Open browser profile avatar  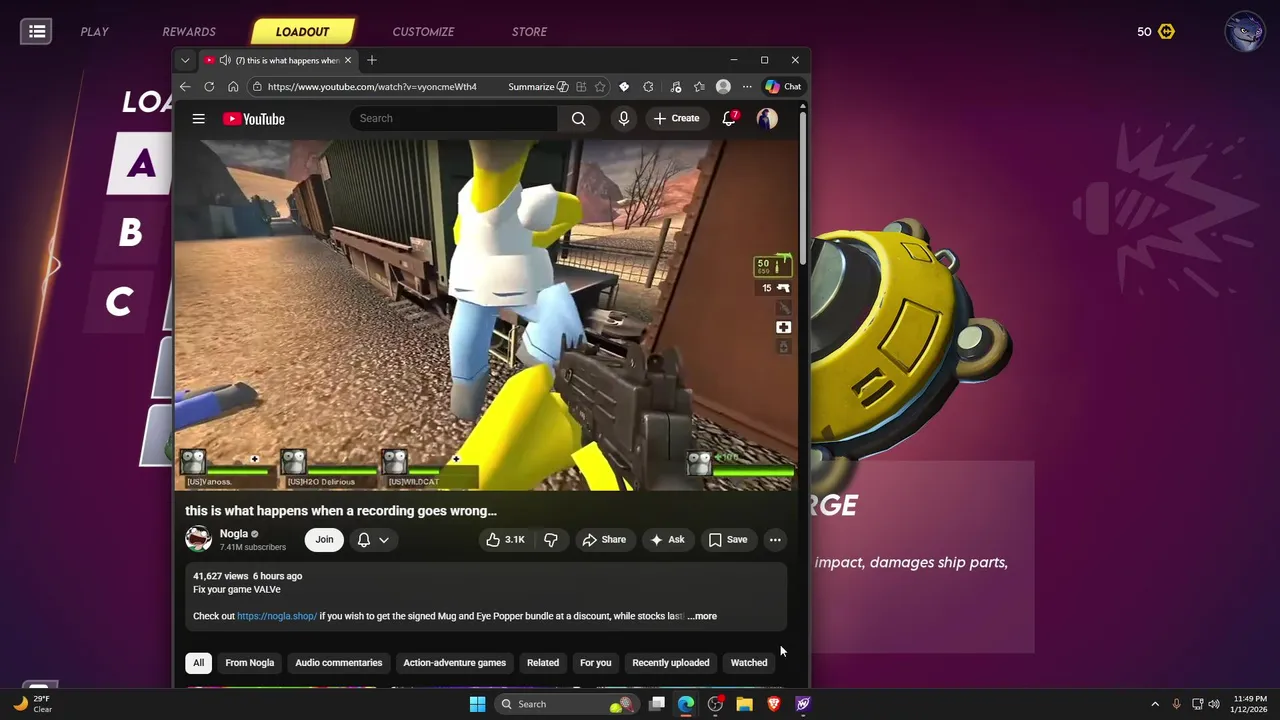[723, 87]
